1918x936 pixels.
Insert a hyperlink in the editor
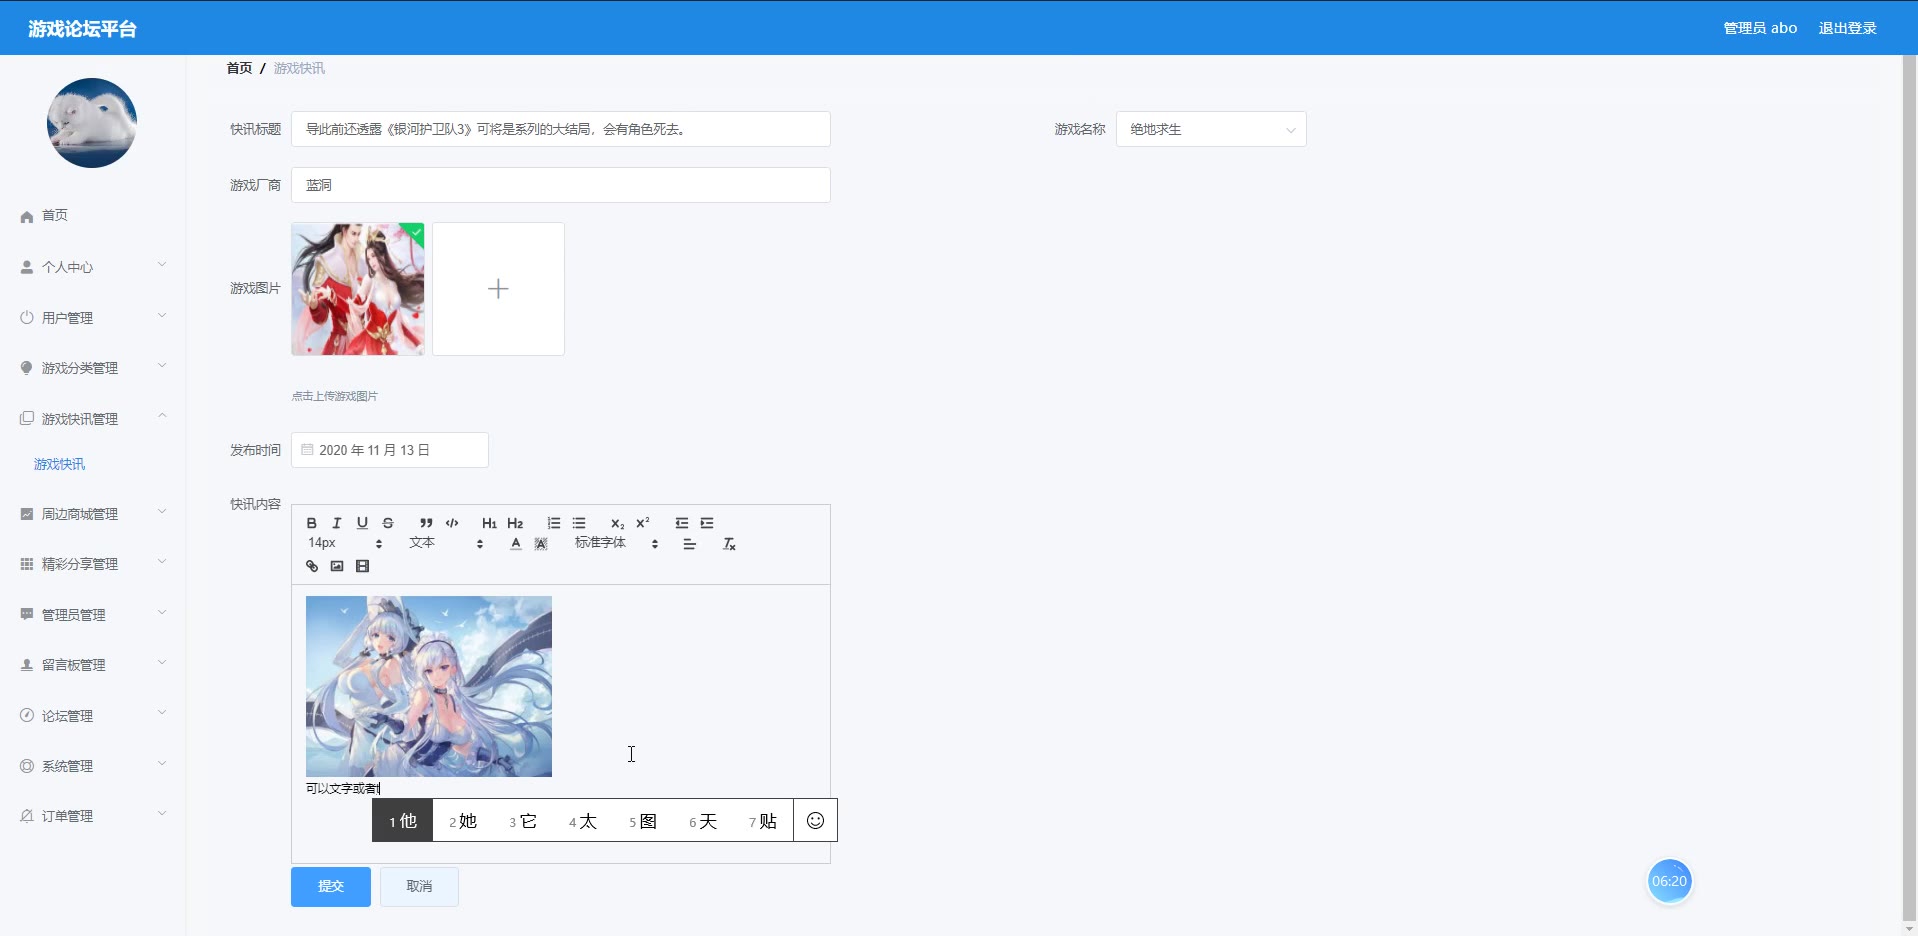pyautogui.click(x=311, y=566)
